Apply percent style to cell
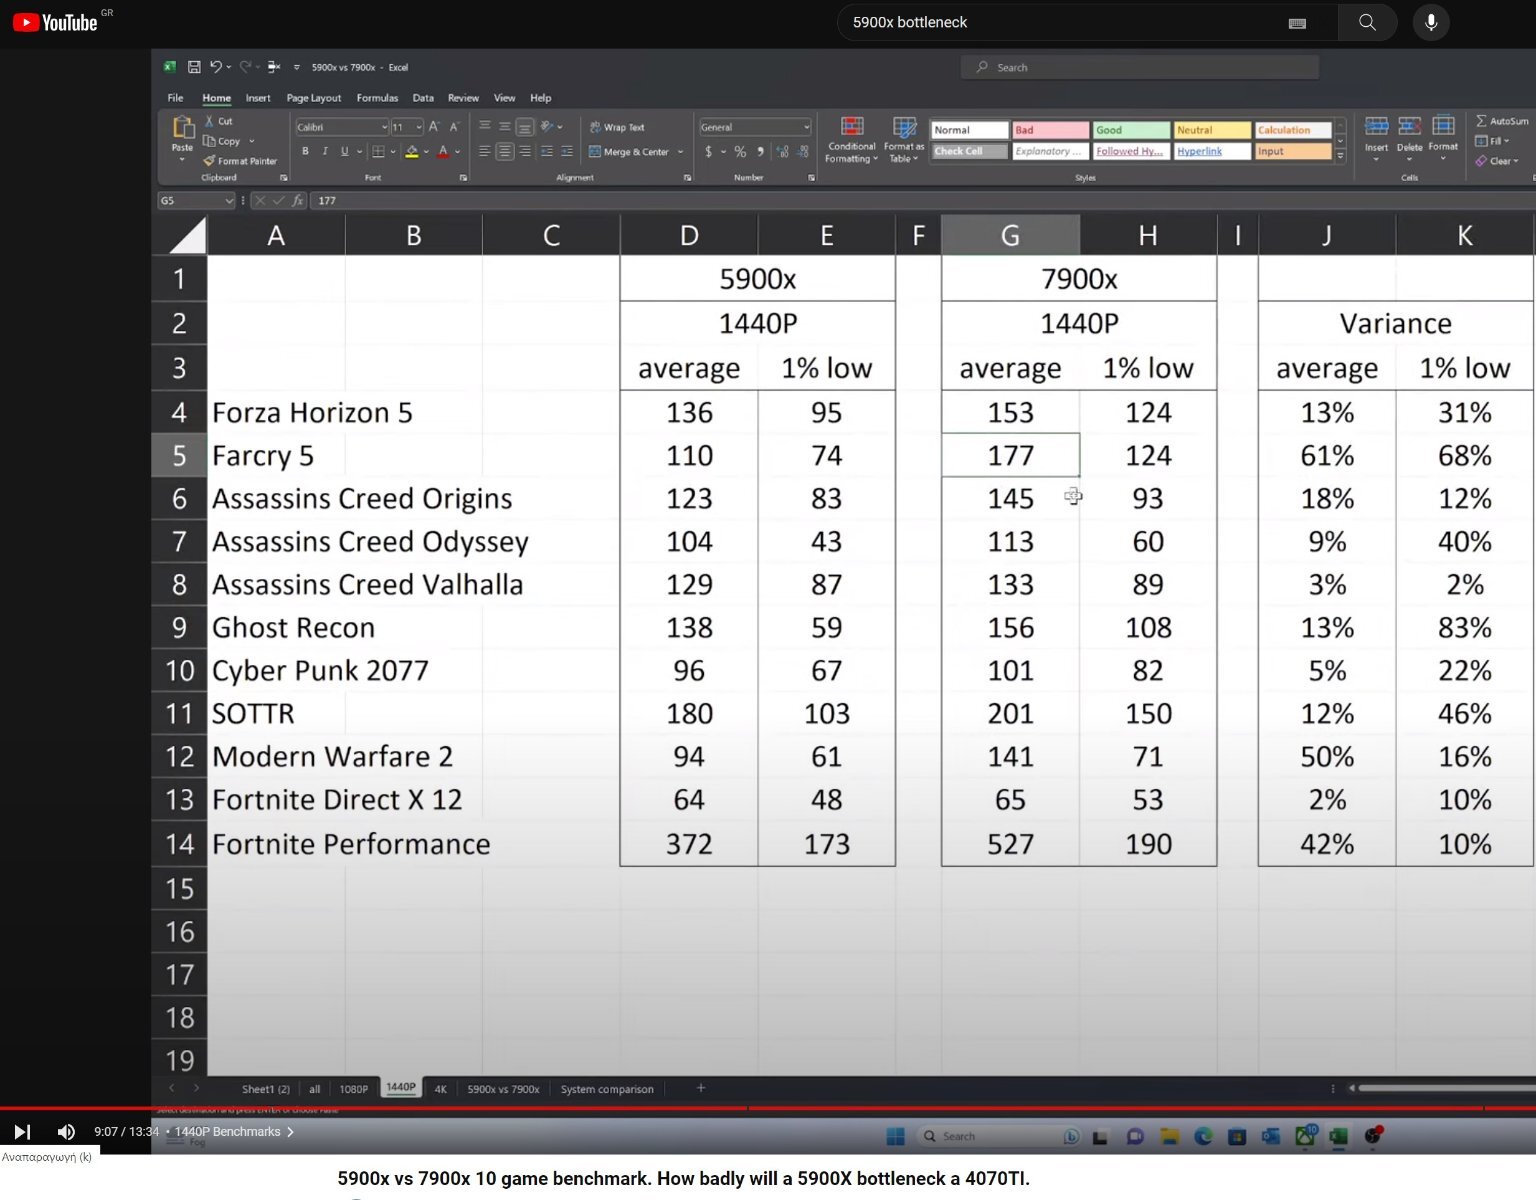The image size is (1536, 1200). (740, 152)
